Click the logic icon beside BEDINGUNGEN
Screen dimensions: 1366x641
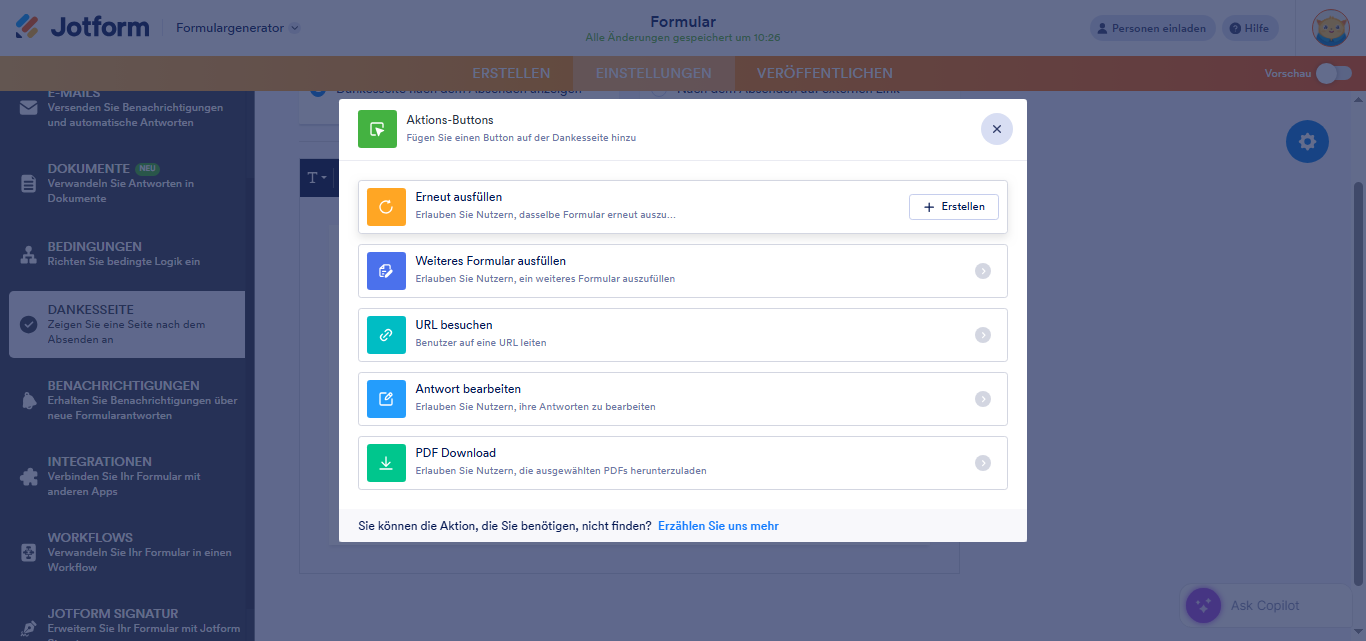click(x=29, y=255)
